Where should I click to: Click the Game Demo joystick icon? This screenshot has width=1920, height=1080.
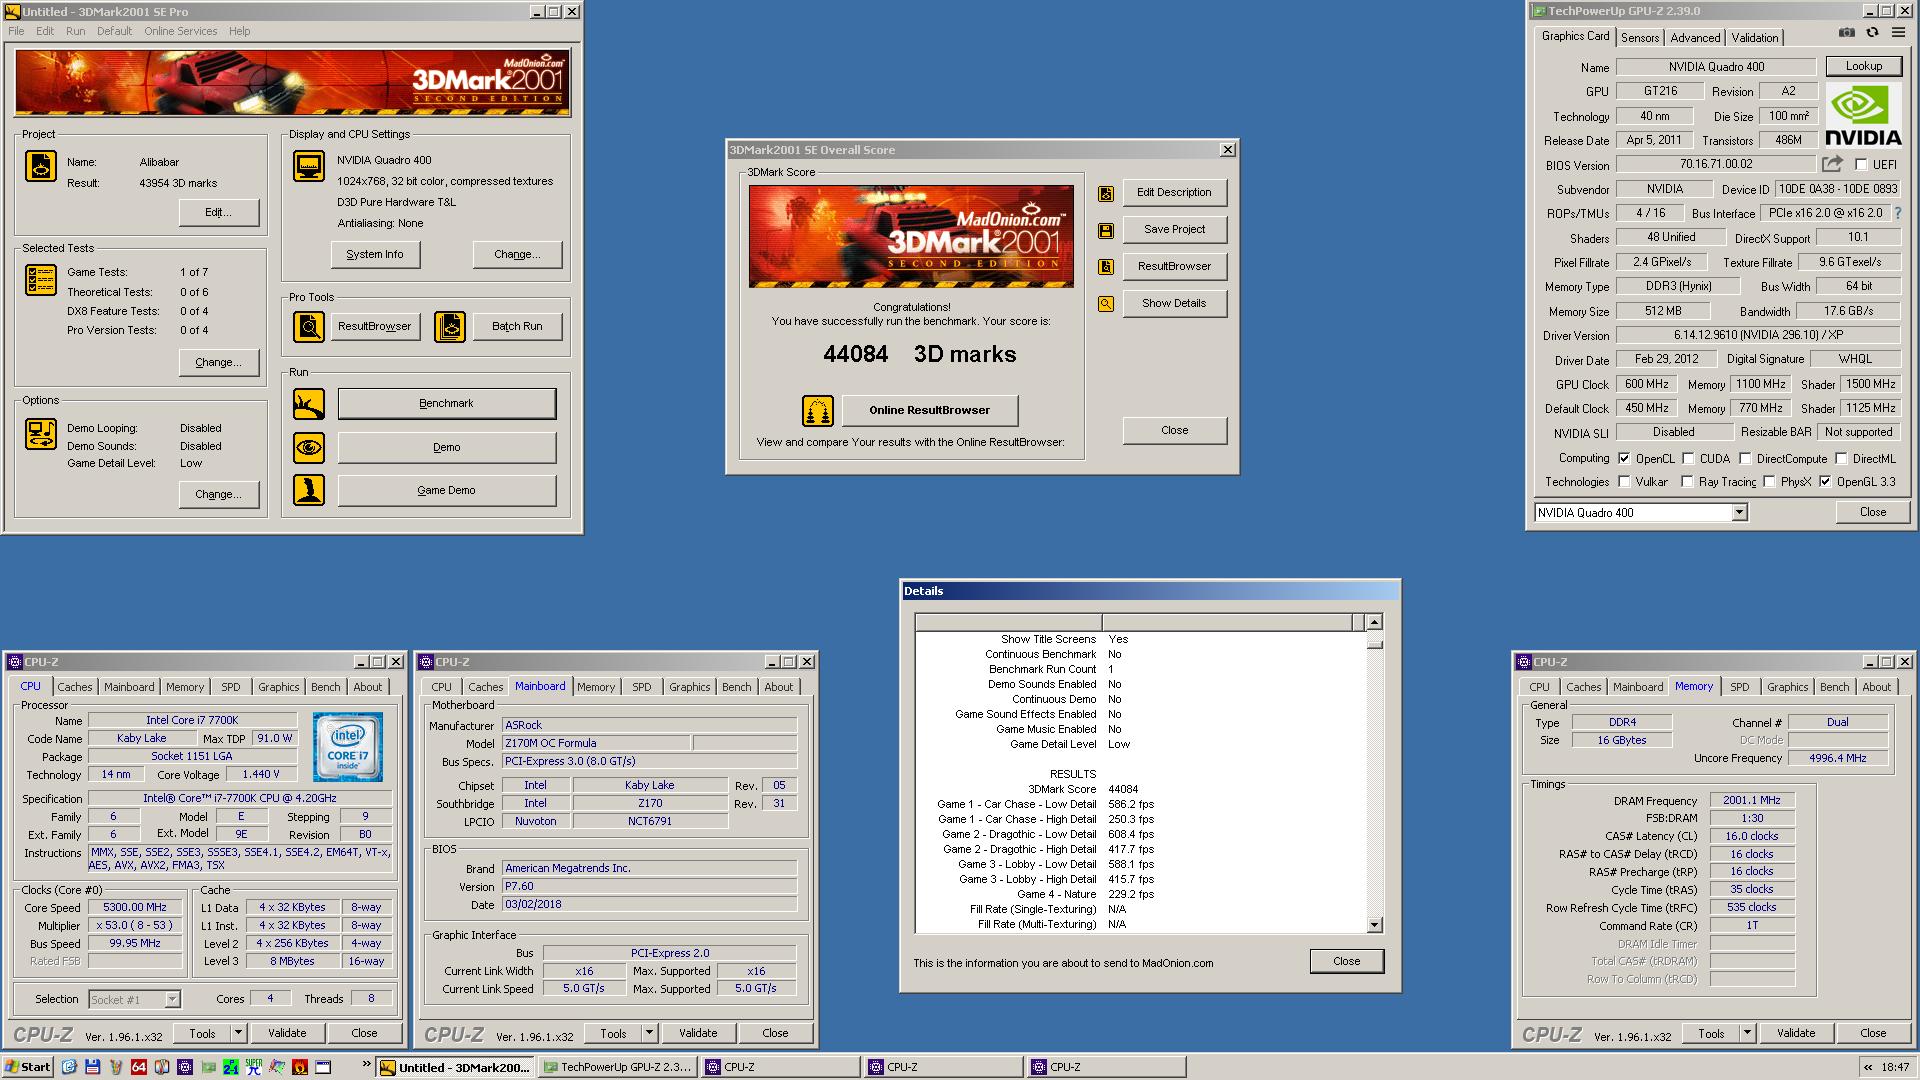tap(309, 490)
